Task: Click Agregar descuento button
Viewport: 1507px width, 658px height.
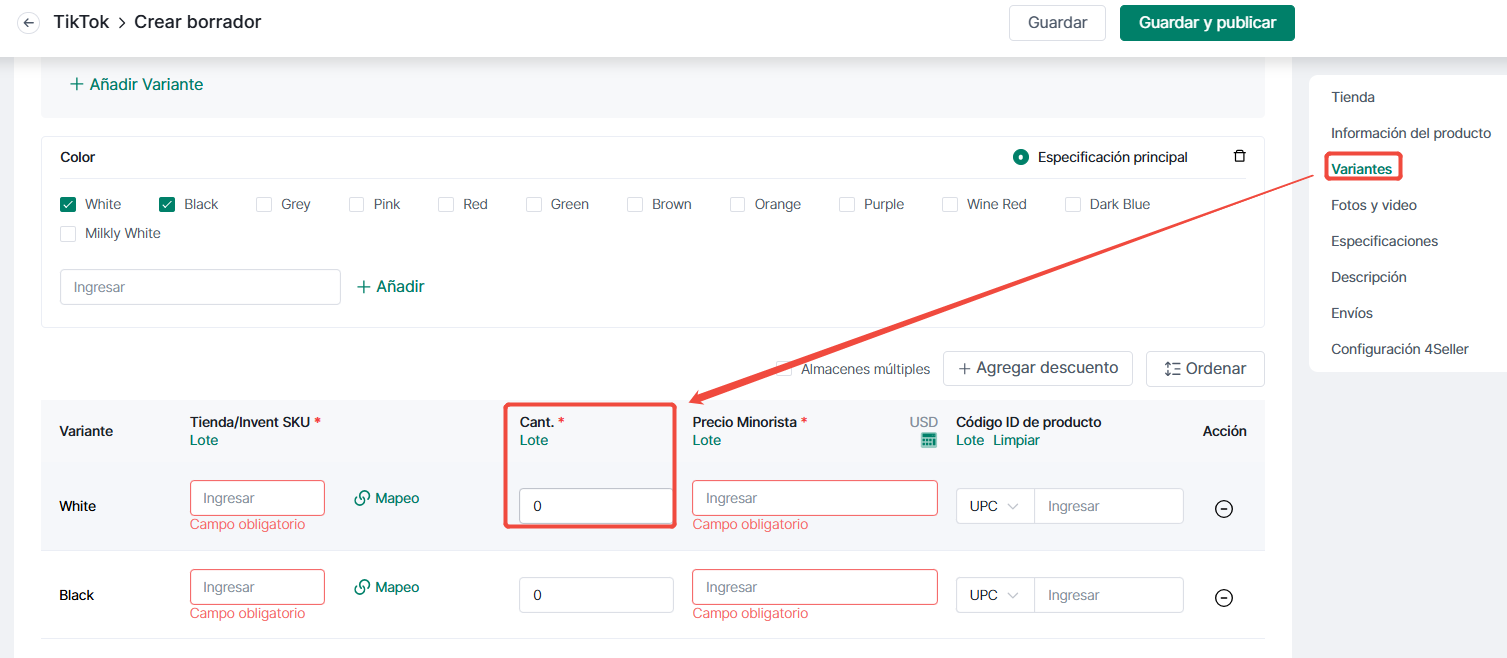Action: pos(1038,368)
